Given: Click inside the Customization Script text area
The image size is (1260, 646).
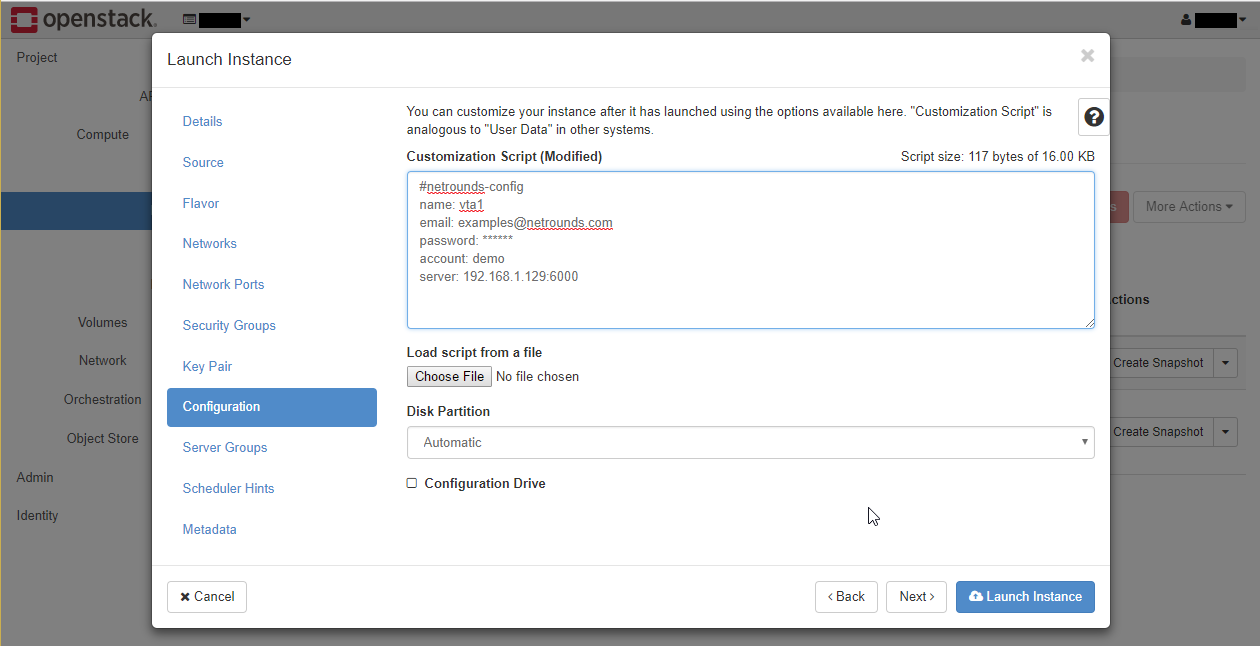Looking at the screenshot, I should [x=750, y=250].
